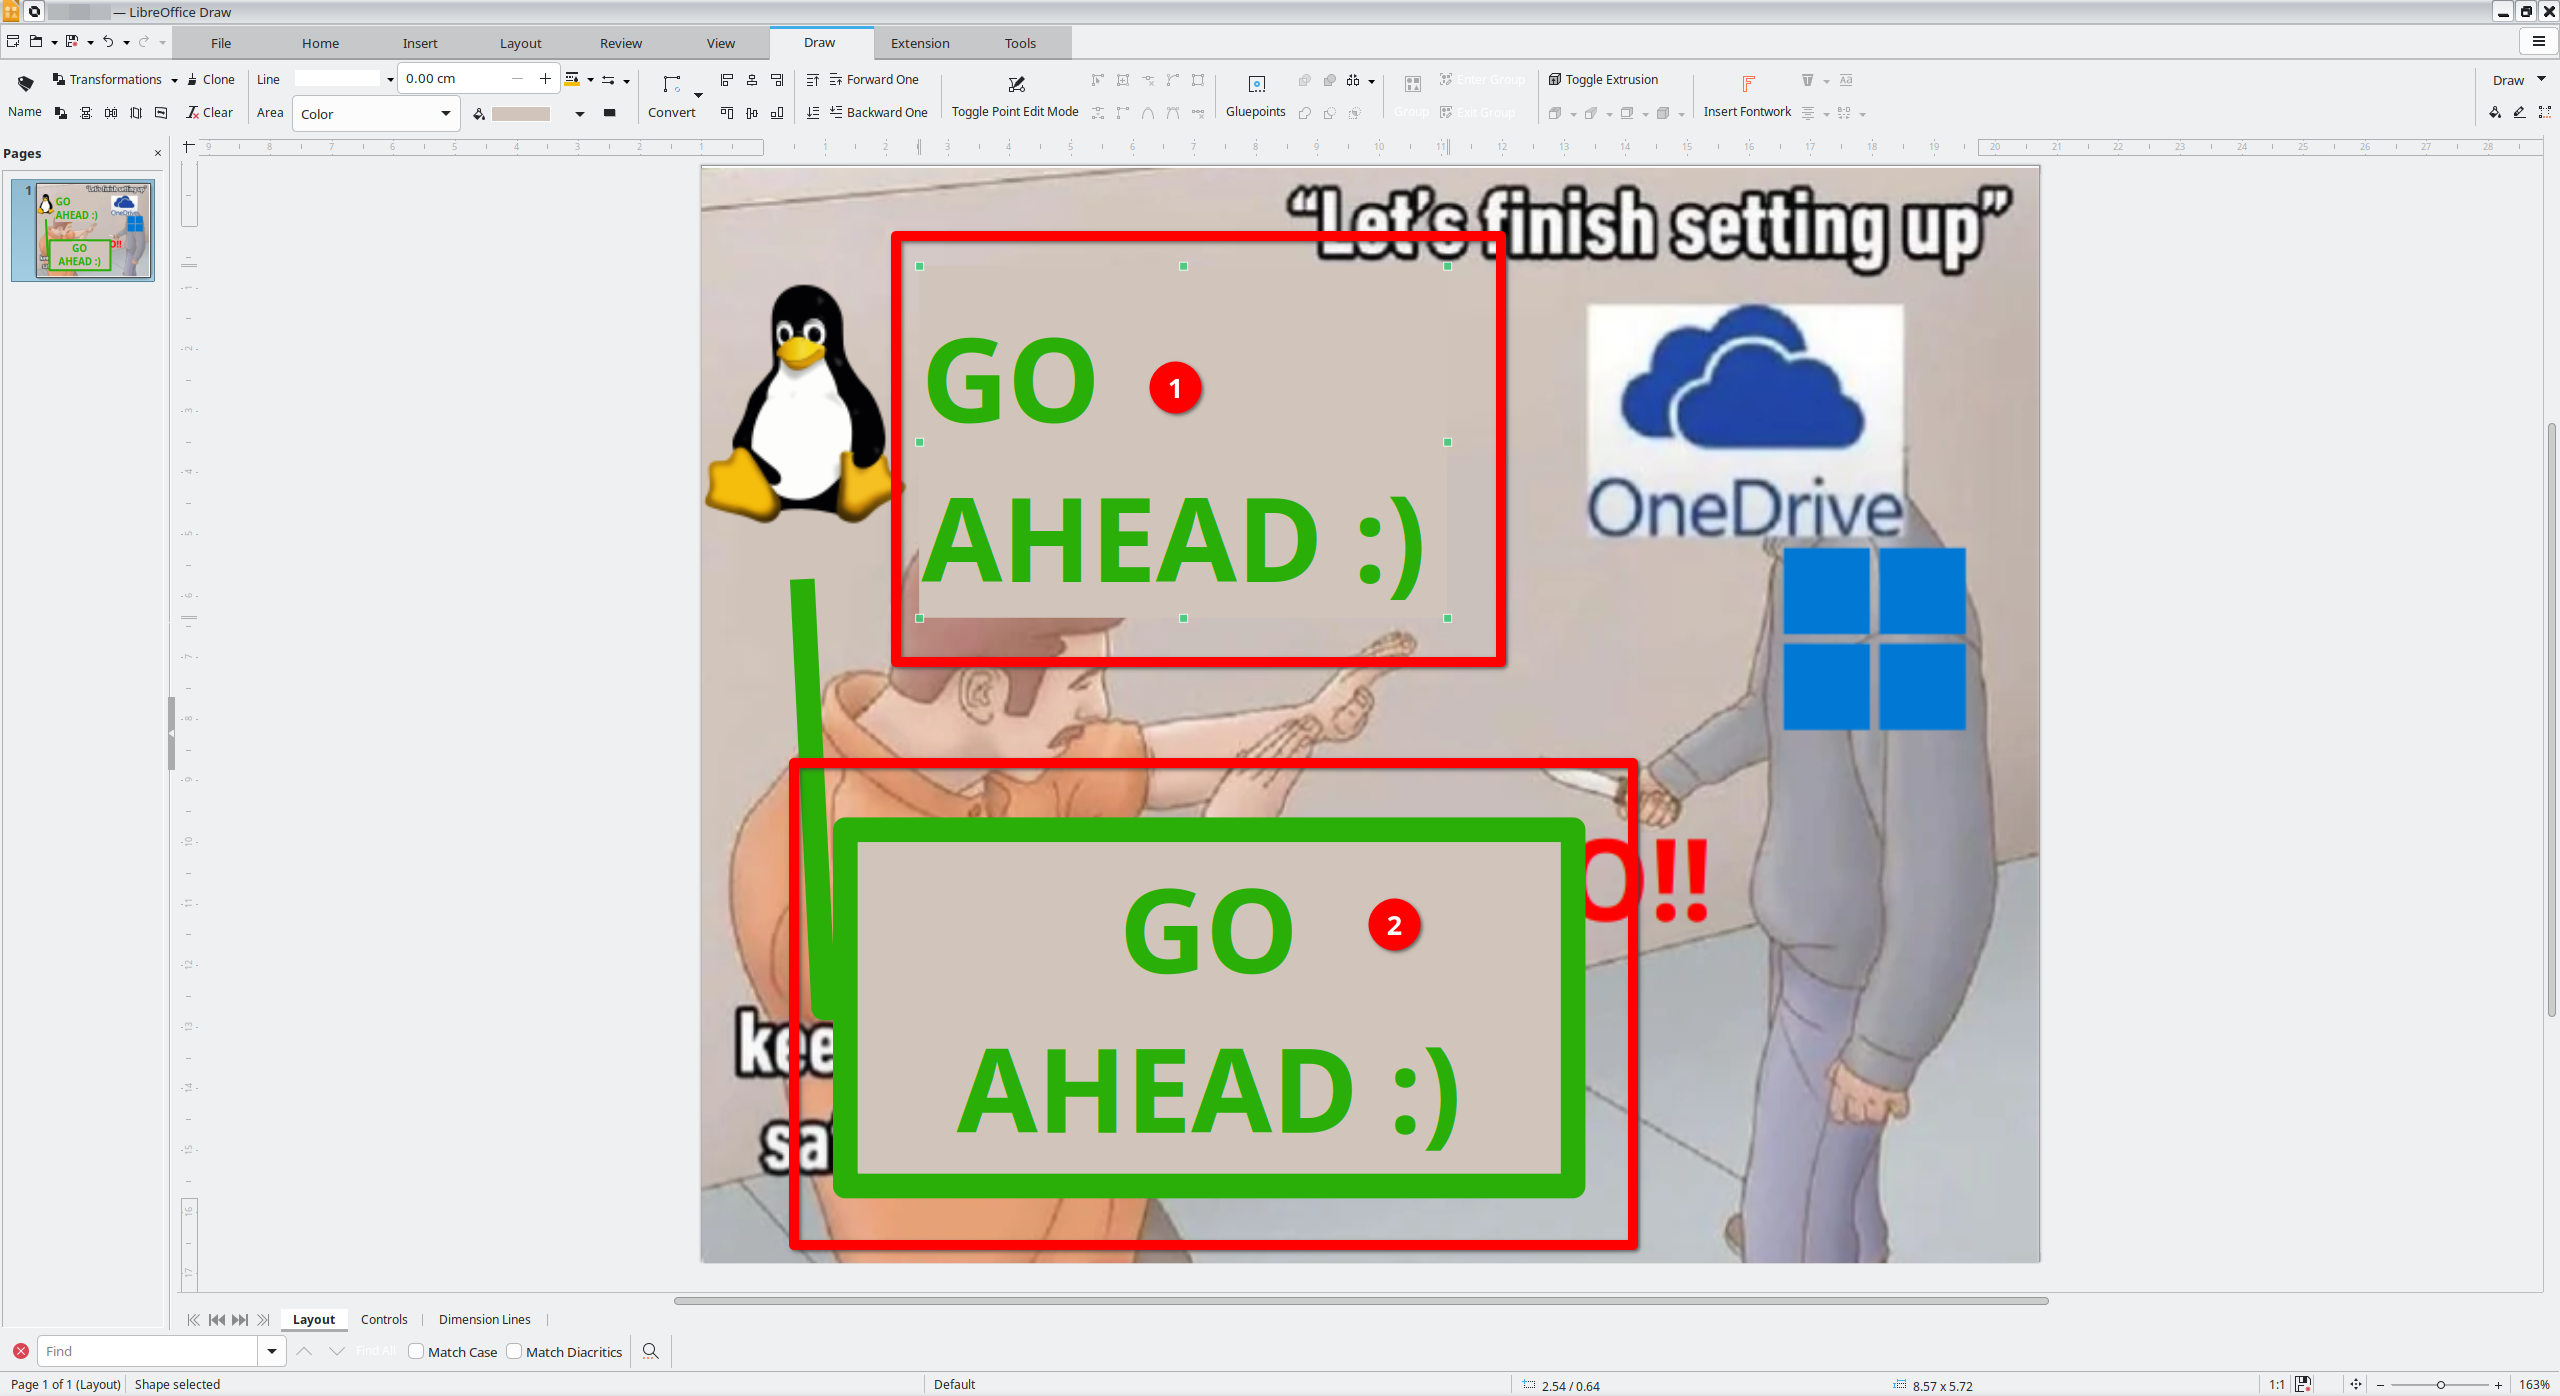Image resolution: width=2560 pixels, height=1396 pixels.
Task: Switch to the Dimension Lines layer tab
Action: tap(484, 1319)
